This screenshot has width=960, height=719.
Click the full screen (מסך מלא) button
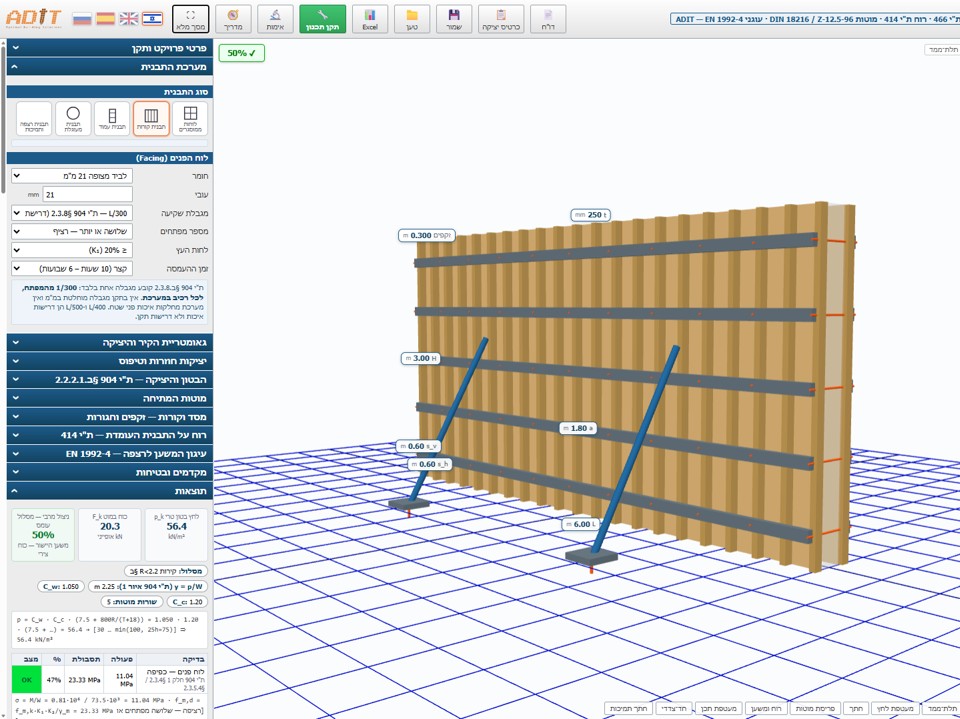click(190, 19)
